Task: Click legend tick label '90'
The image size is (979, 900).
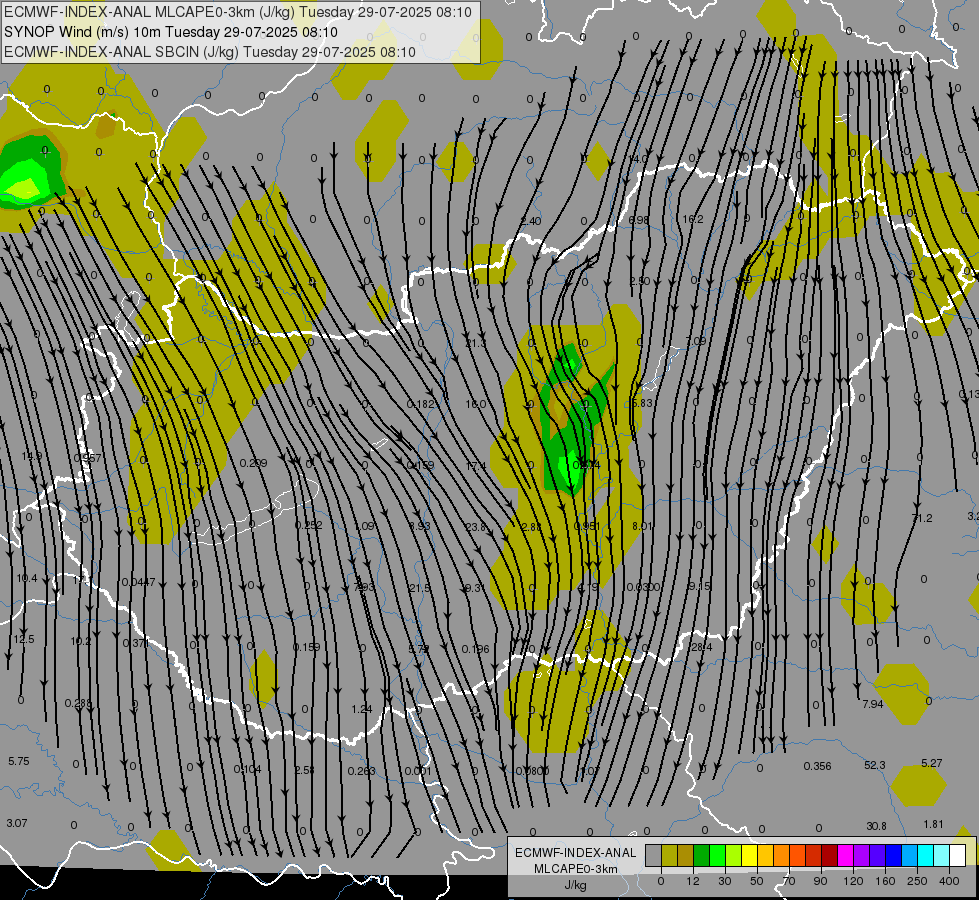Action: coord(820,881)
